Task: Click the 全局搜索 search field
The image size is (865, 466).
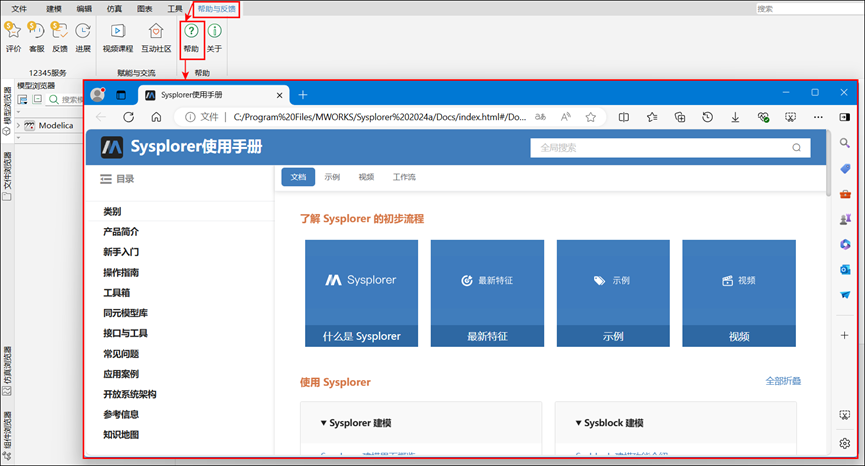Action: 670,148
